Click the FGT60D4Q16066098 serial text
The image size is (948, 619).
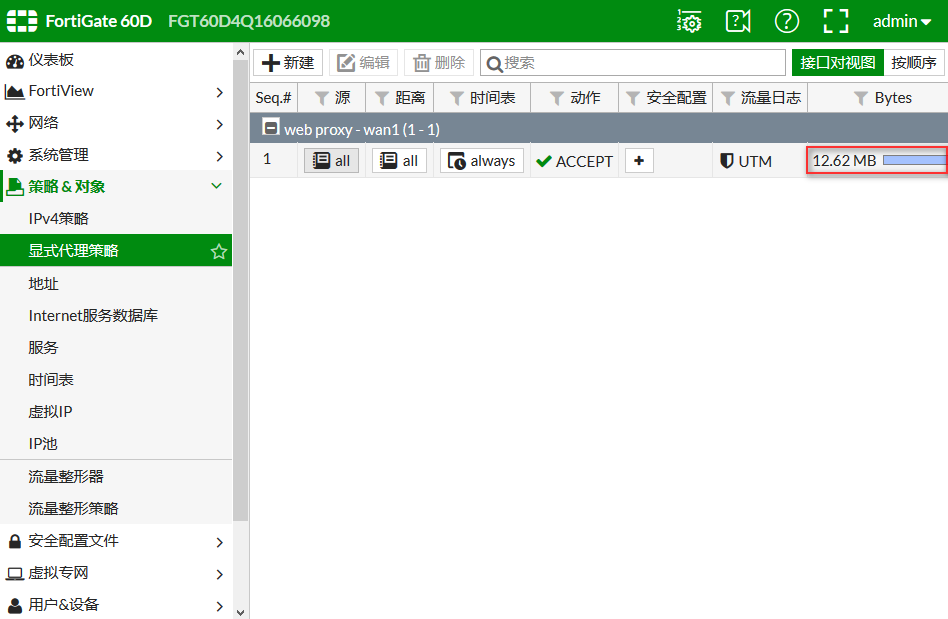[x=249, y=21]
